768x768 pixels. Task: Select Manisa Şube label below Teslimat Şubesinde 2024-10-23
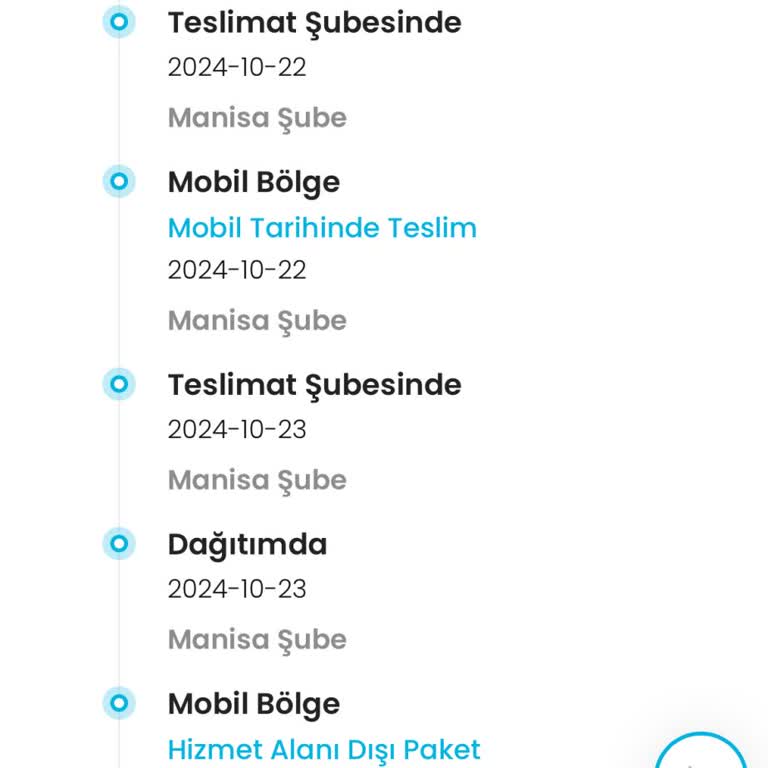(257, 480)
